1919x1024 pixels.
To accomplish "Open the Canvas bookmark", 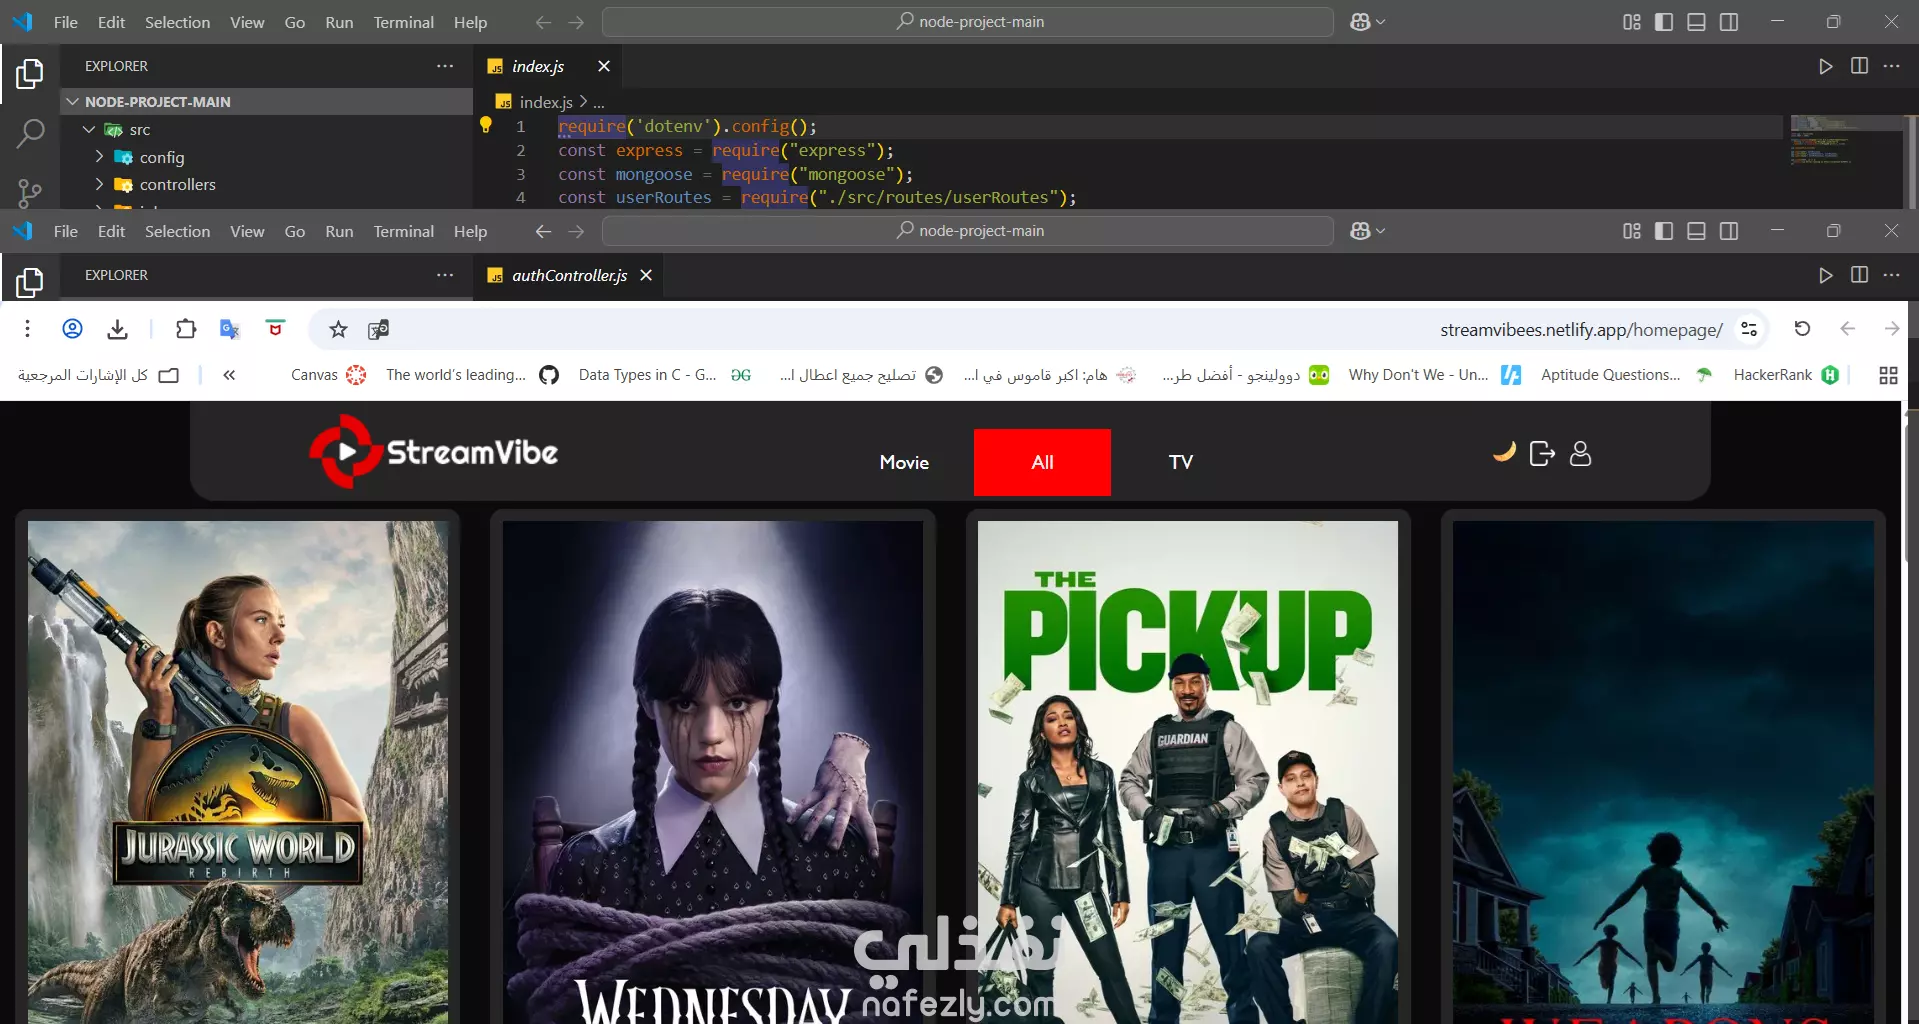I will pos(328,375).
